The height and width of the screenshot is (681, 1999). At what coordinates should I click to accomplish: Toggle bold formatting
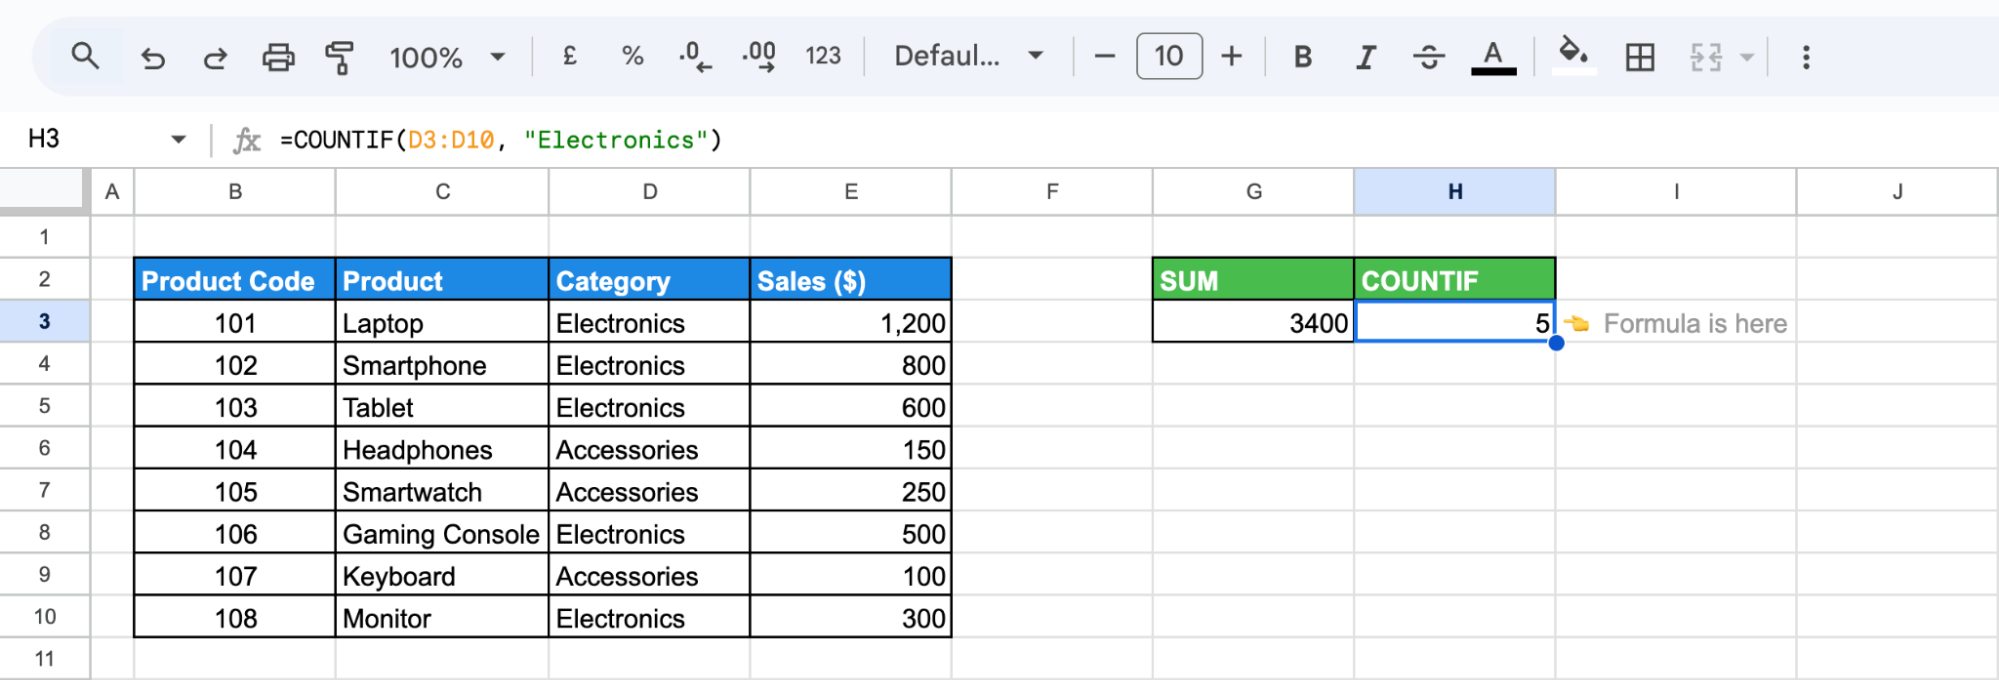coord(1302,57)
